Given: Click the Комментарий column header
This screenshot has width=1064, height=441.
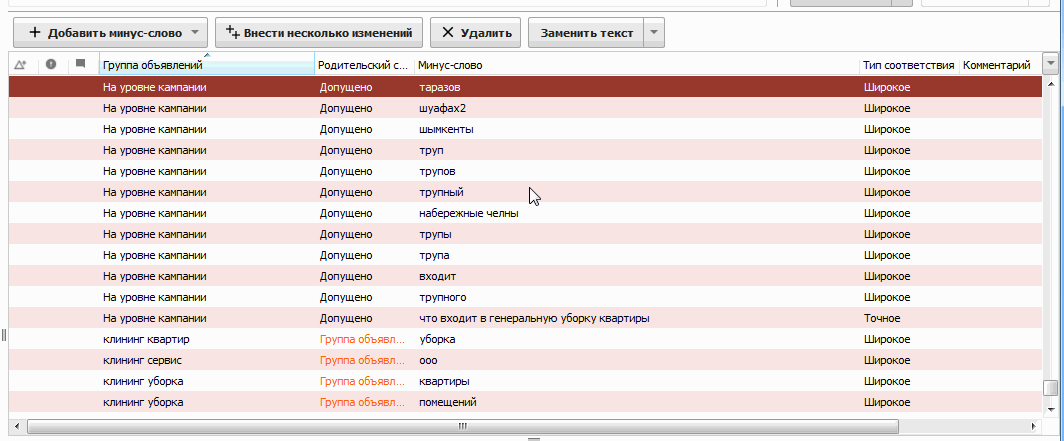Looking at the screenshot, I should [996, 65].
